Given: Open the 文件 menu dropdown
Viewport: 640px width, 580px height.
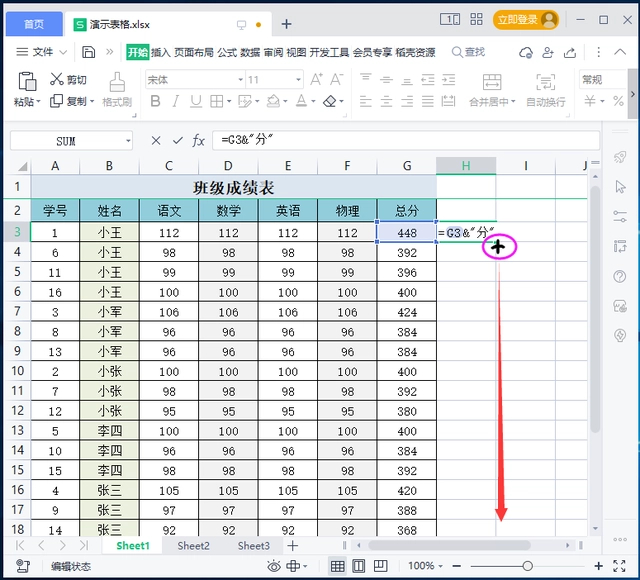Looking at the screenshot, I should click(x=43, y=52).
